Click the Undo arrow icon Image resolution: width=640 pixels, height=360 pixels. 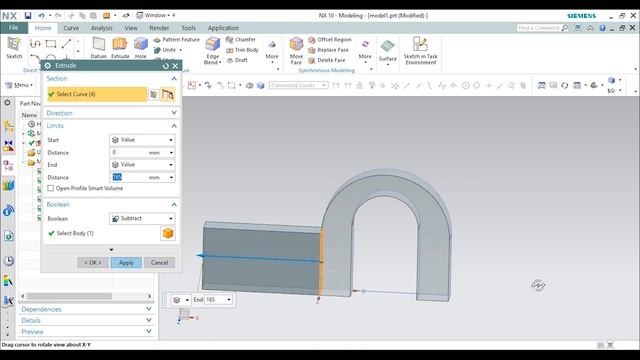[41, 16]
